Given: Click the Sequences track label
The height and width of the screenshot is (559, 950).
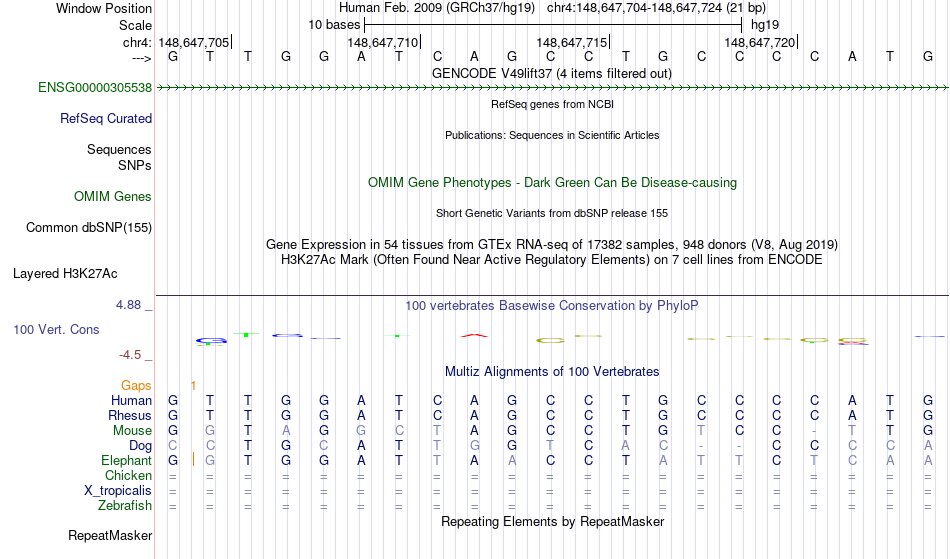Looking at the screenshot, I should coord(119,150).
